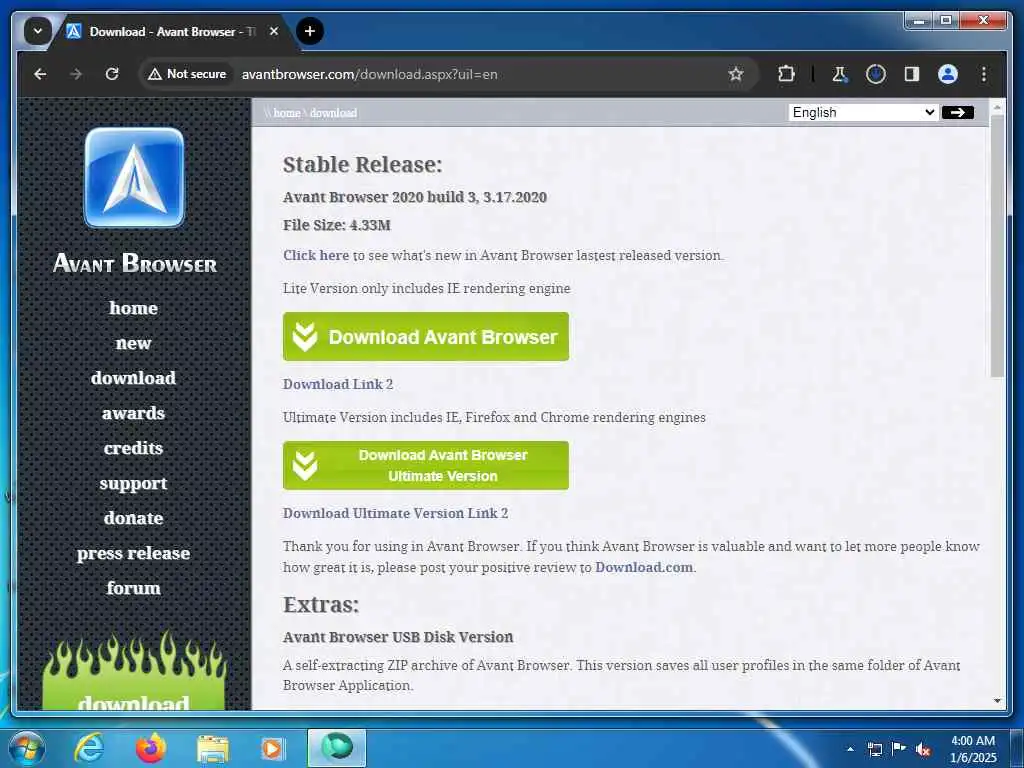The height and width of the screenshot is (768, 1024).
Task: Click the page vertical scrollbar thumb
Action: 997,247
